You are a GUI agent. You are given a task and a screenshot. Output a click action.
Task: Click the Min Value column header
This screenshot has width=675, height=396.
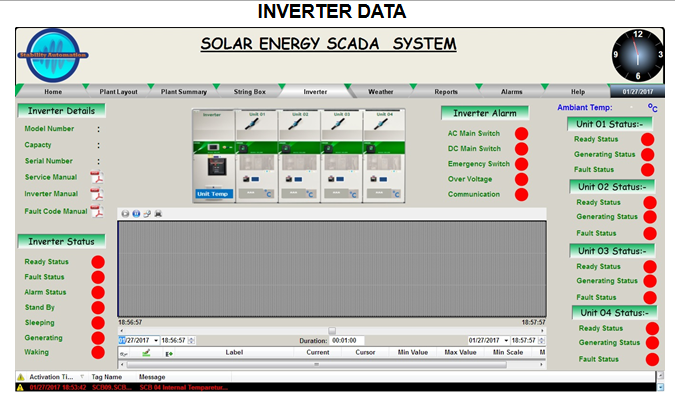(x=413, y=353)
